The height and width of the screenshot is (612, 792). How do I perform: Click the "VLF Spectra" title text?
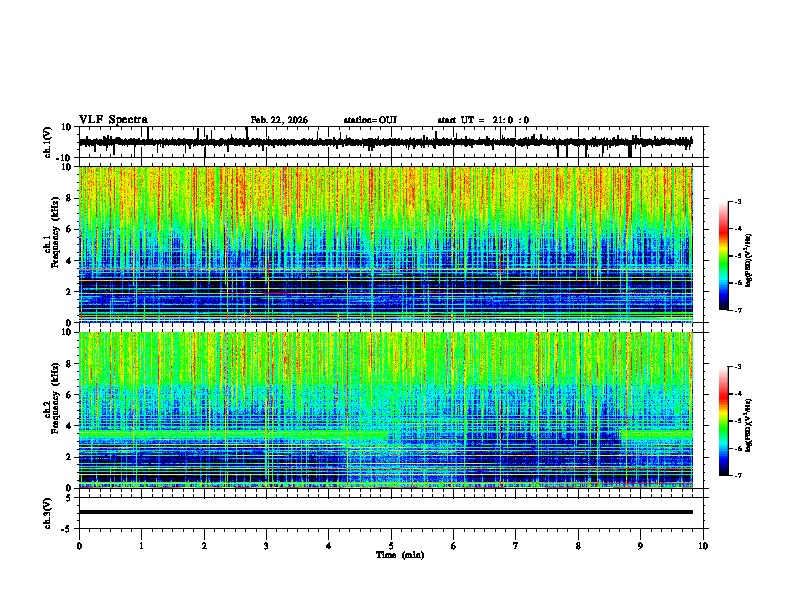point(113,120)
